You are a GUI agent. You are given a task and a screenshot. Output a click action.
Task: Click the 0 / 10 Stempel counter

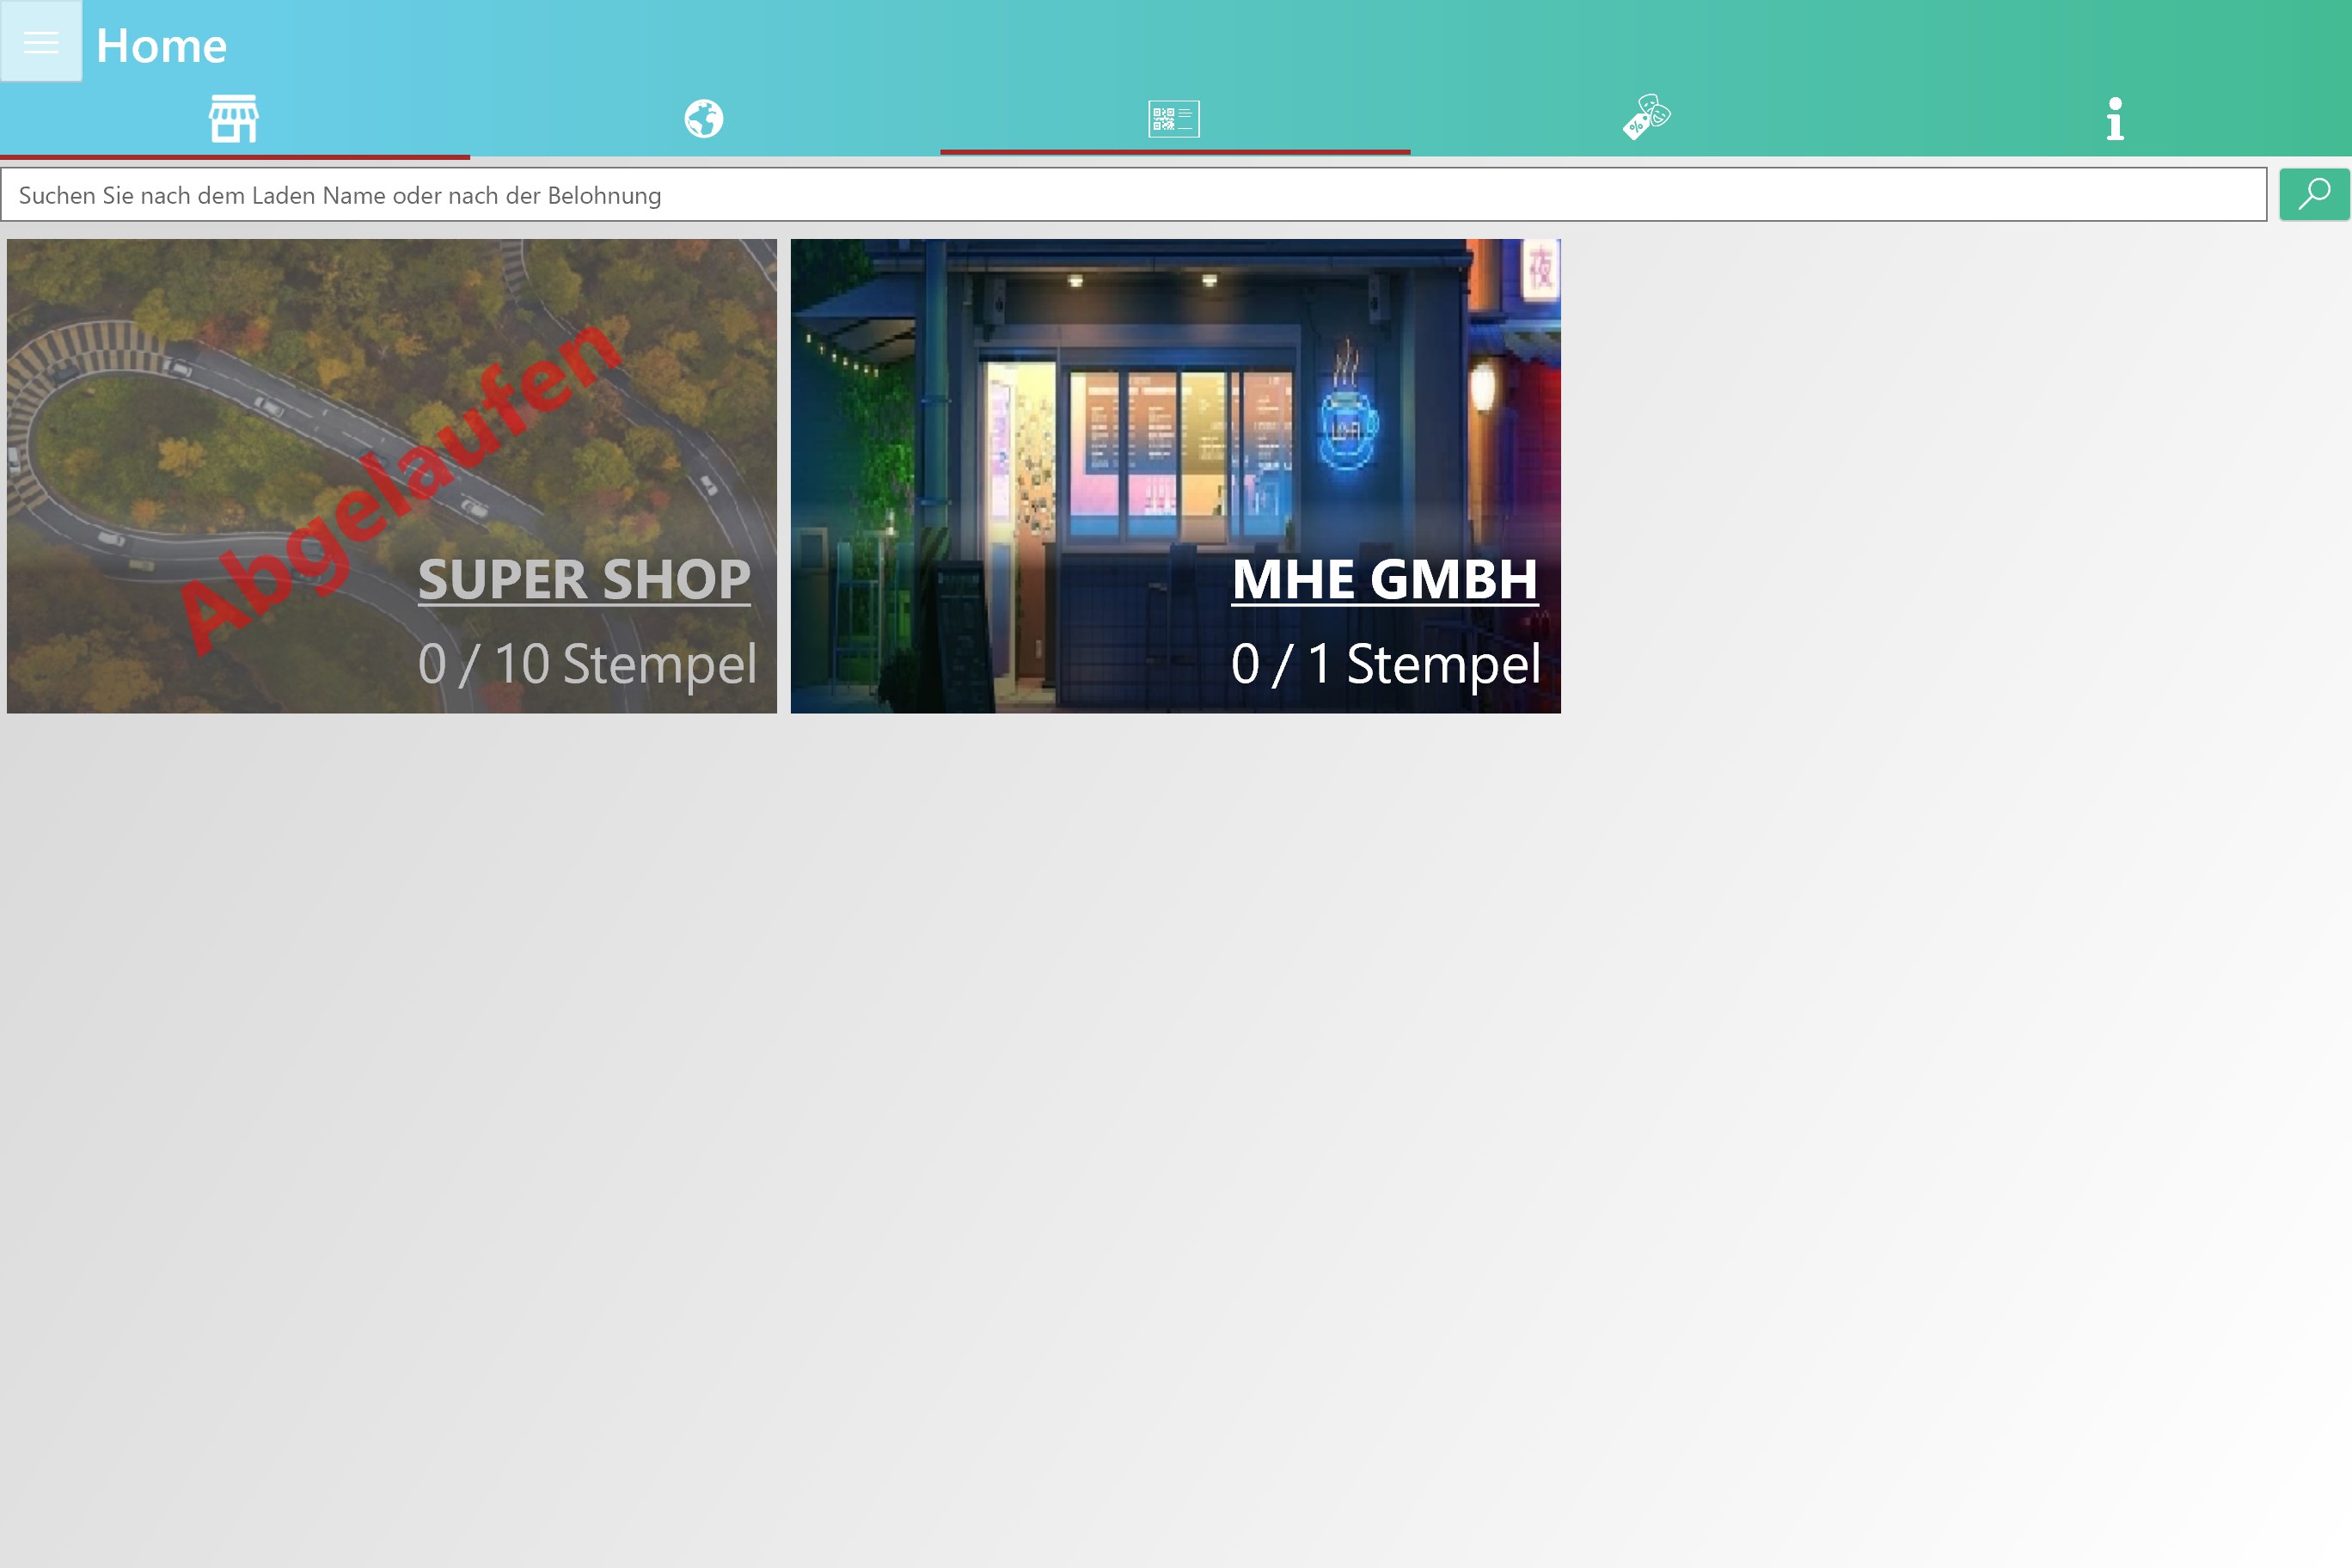pos(587,664)
